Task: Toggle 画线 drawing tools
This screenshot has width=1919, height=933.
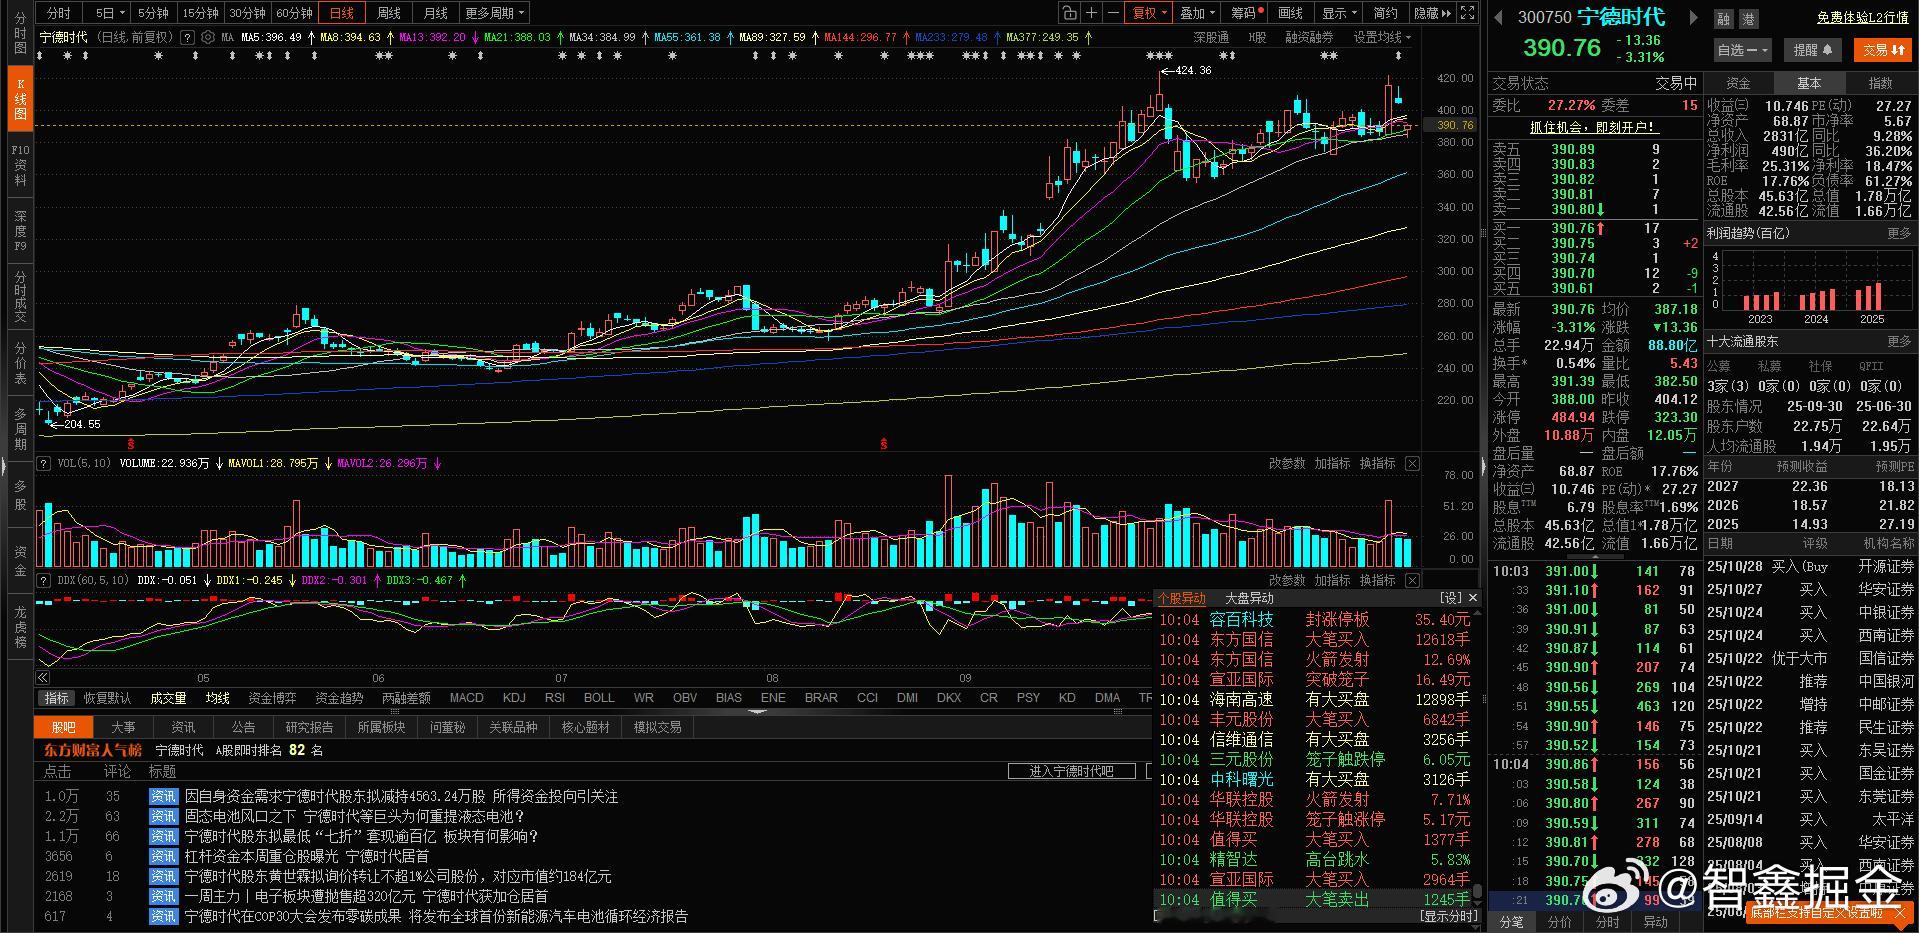Action: tap(1291, 13)
